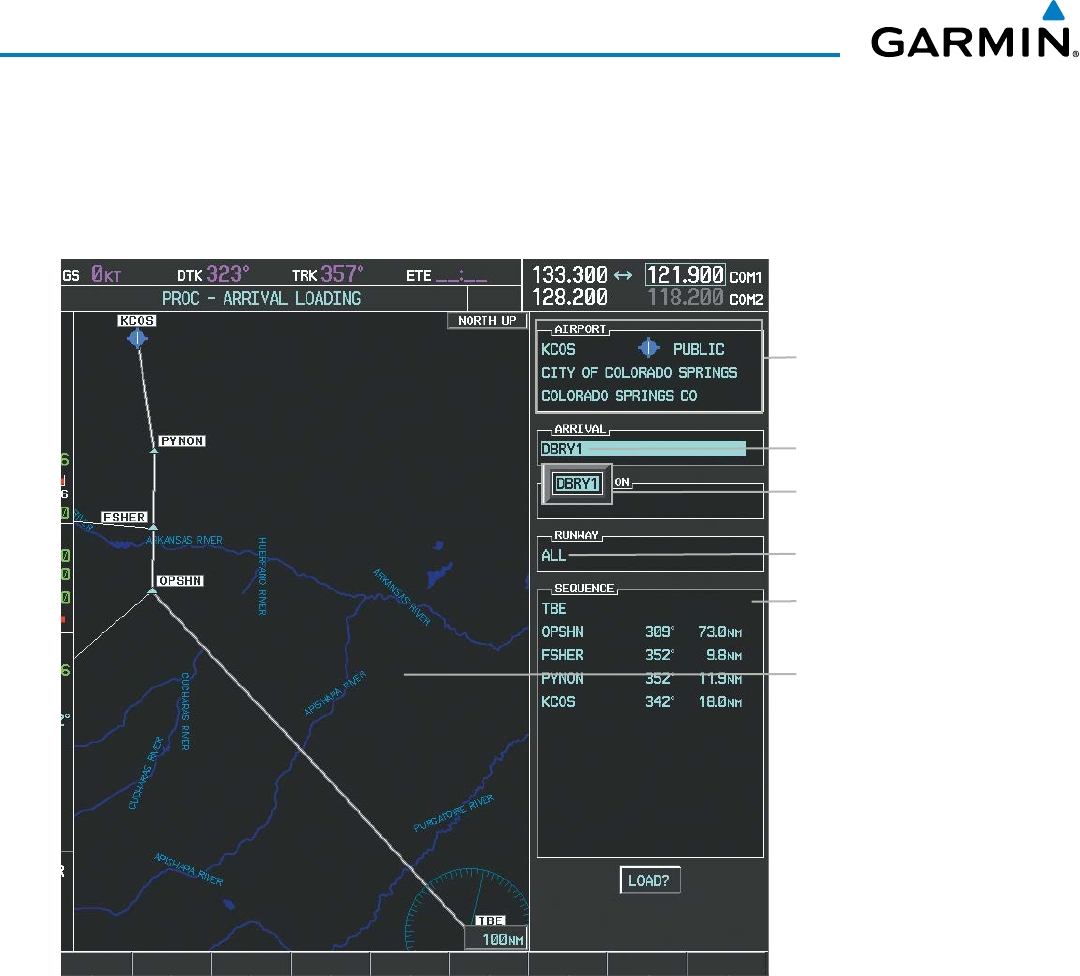Viewport: 1080px width, 976px height.
Task: Click the NORTH UP orientation label
Action: coord(487,321)
